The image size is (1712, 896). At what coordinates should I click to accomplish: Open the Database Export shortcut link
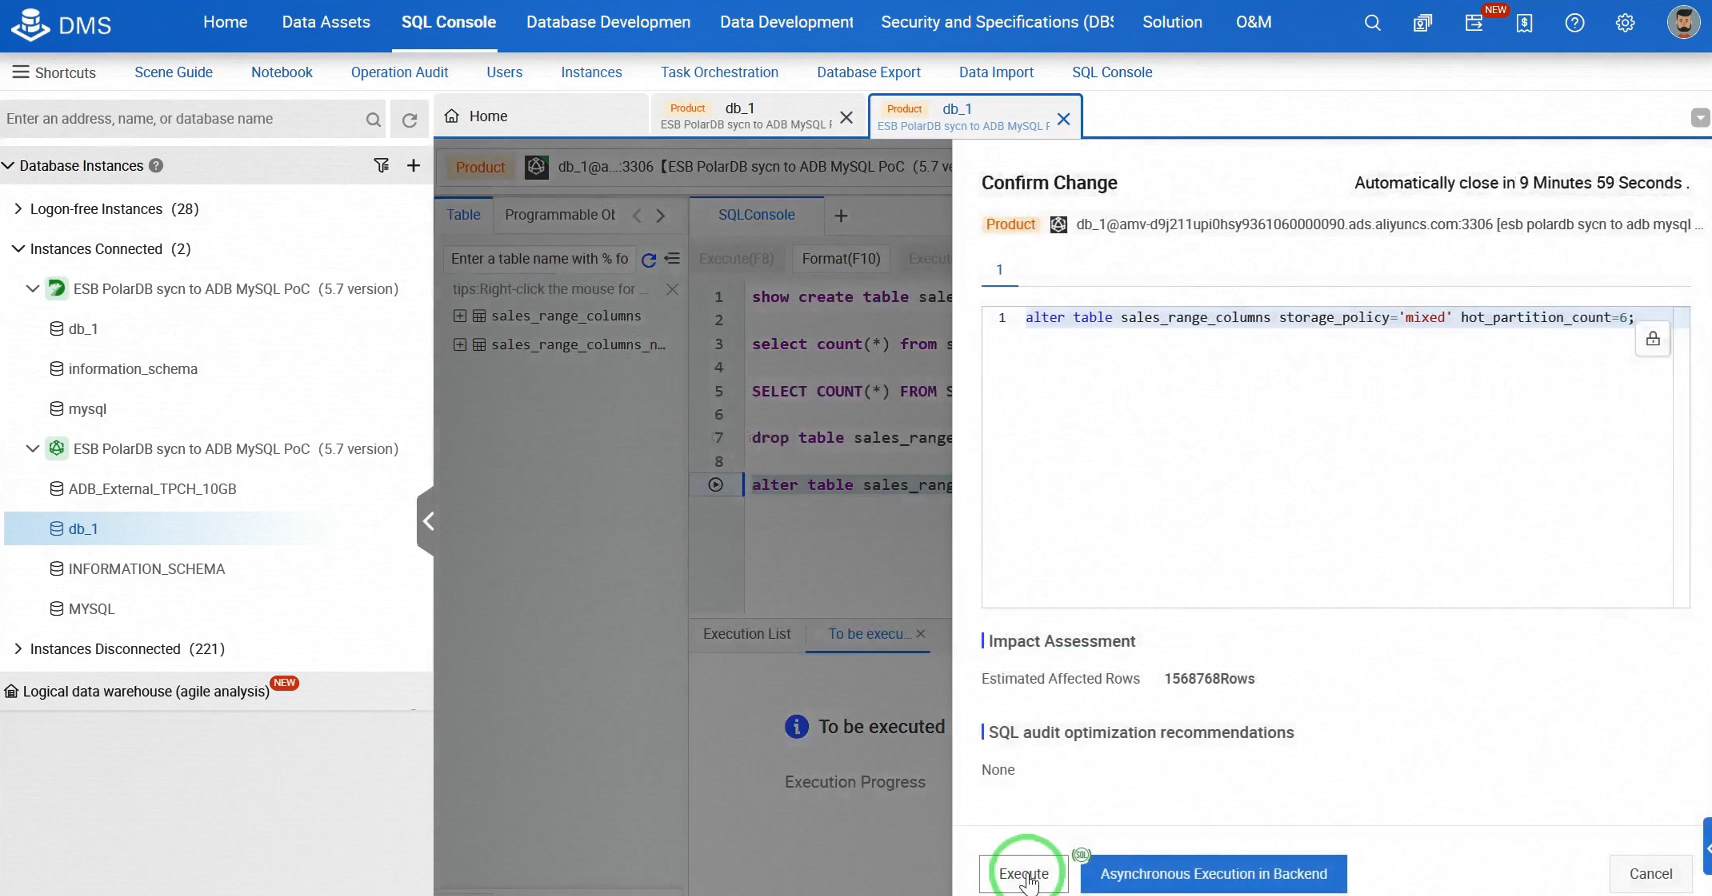tap(869, 72)
